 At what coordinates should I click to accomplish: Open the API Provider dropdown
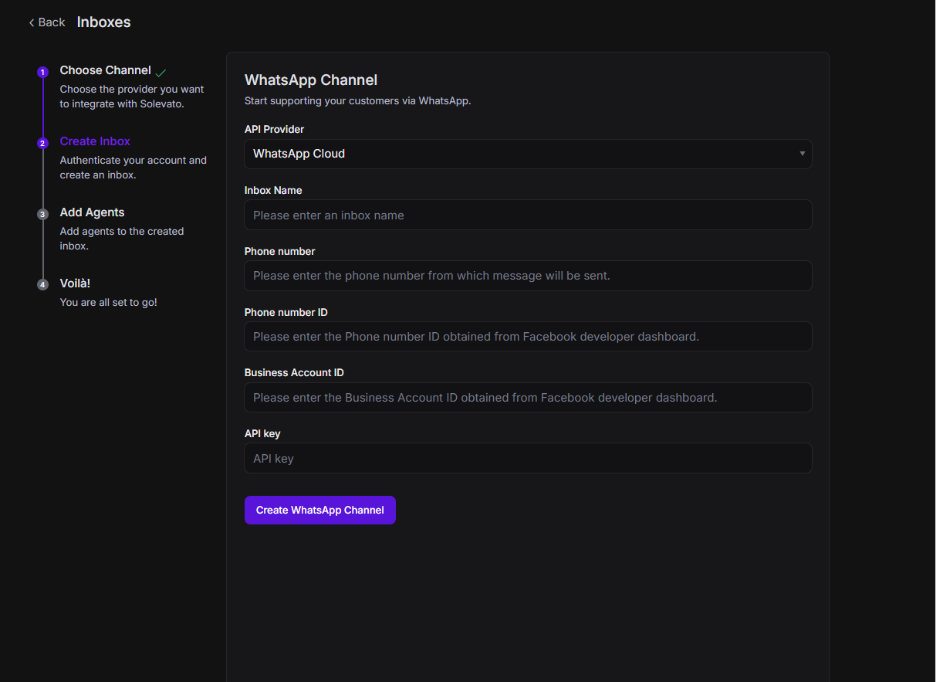click(528, 154)
